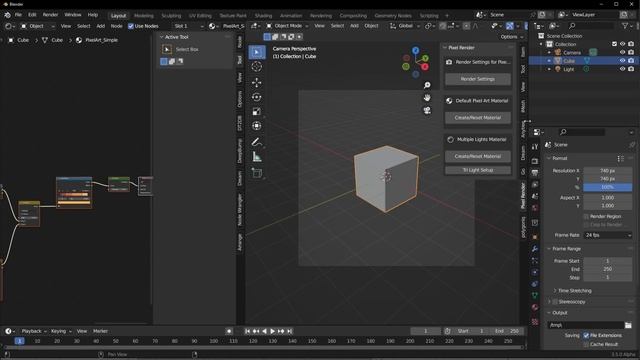Click the Tri Light Setup button

tap(478, 170)
